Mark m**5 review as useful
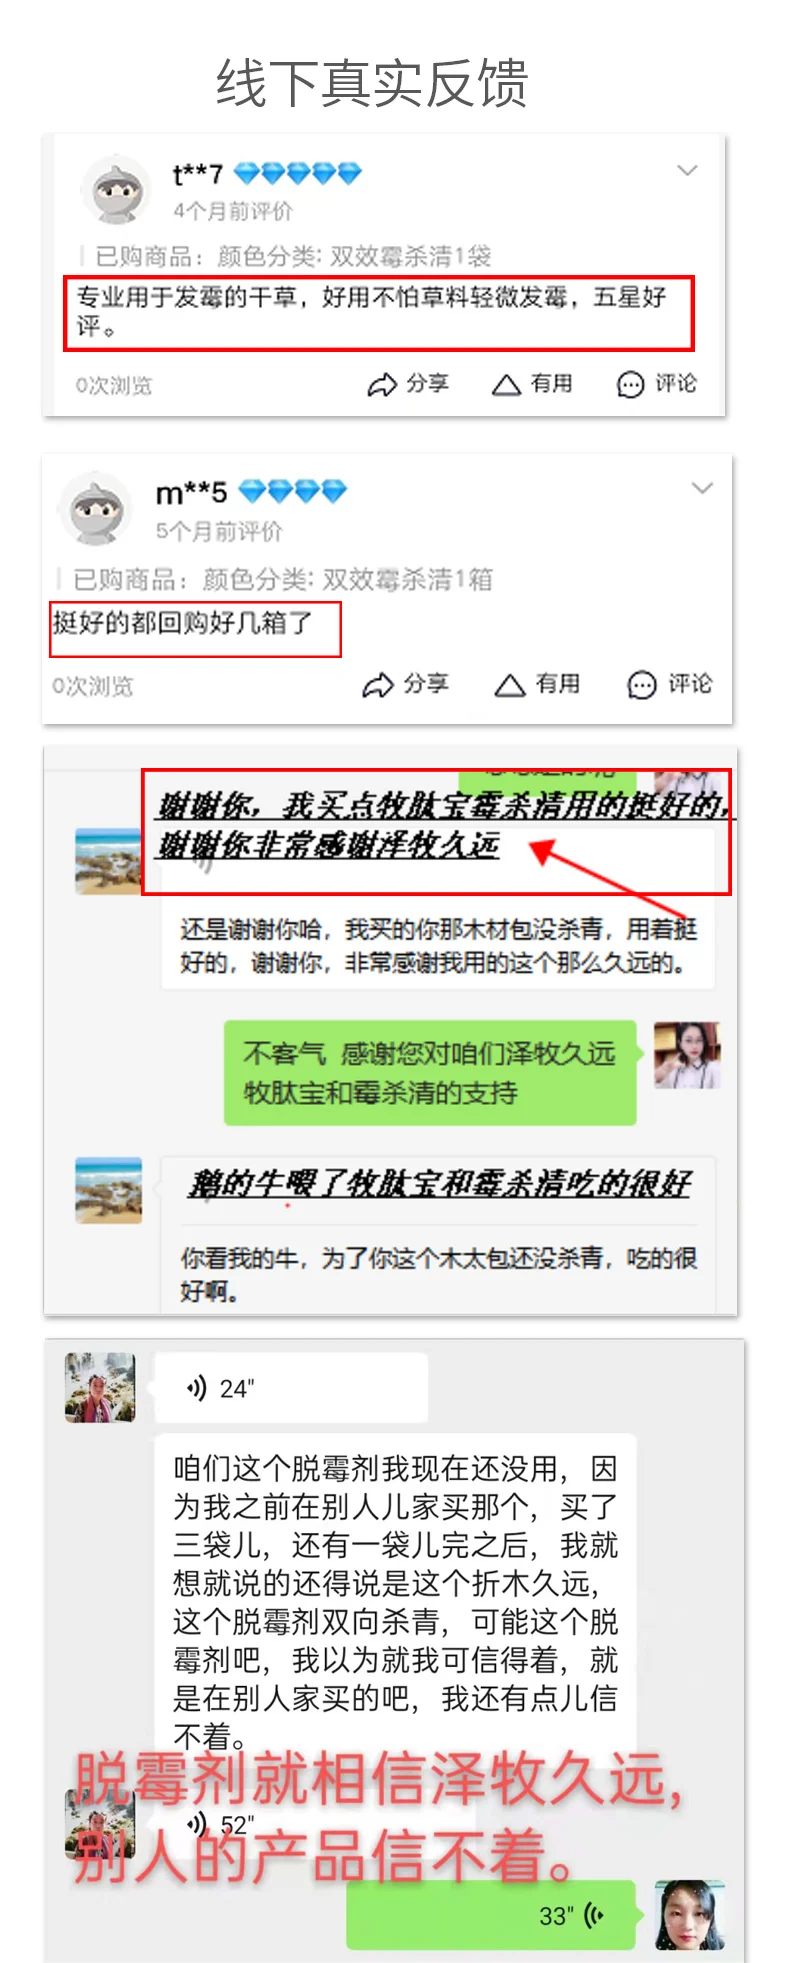This screenshot has height=1963, width=790. [537, 684]
